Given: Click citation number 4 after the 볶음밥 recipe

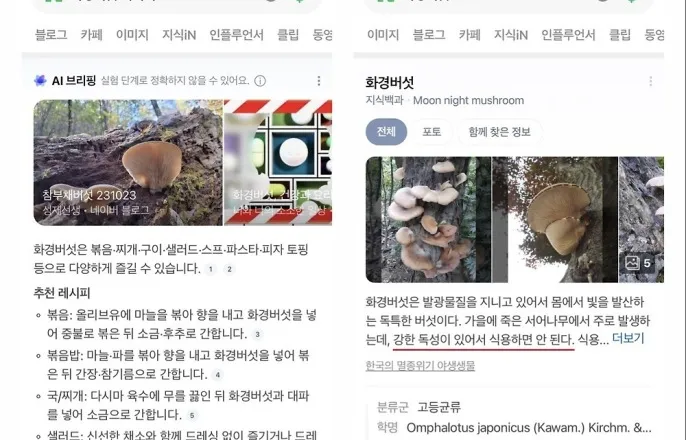Looking at the screenshot, I should [x=217, y=375].
